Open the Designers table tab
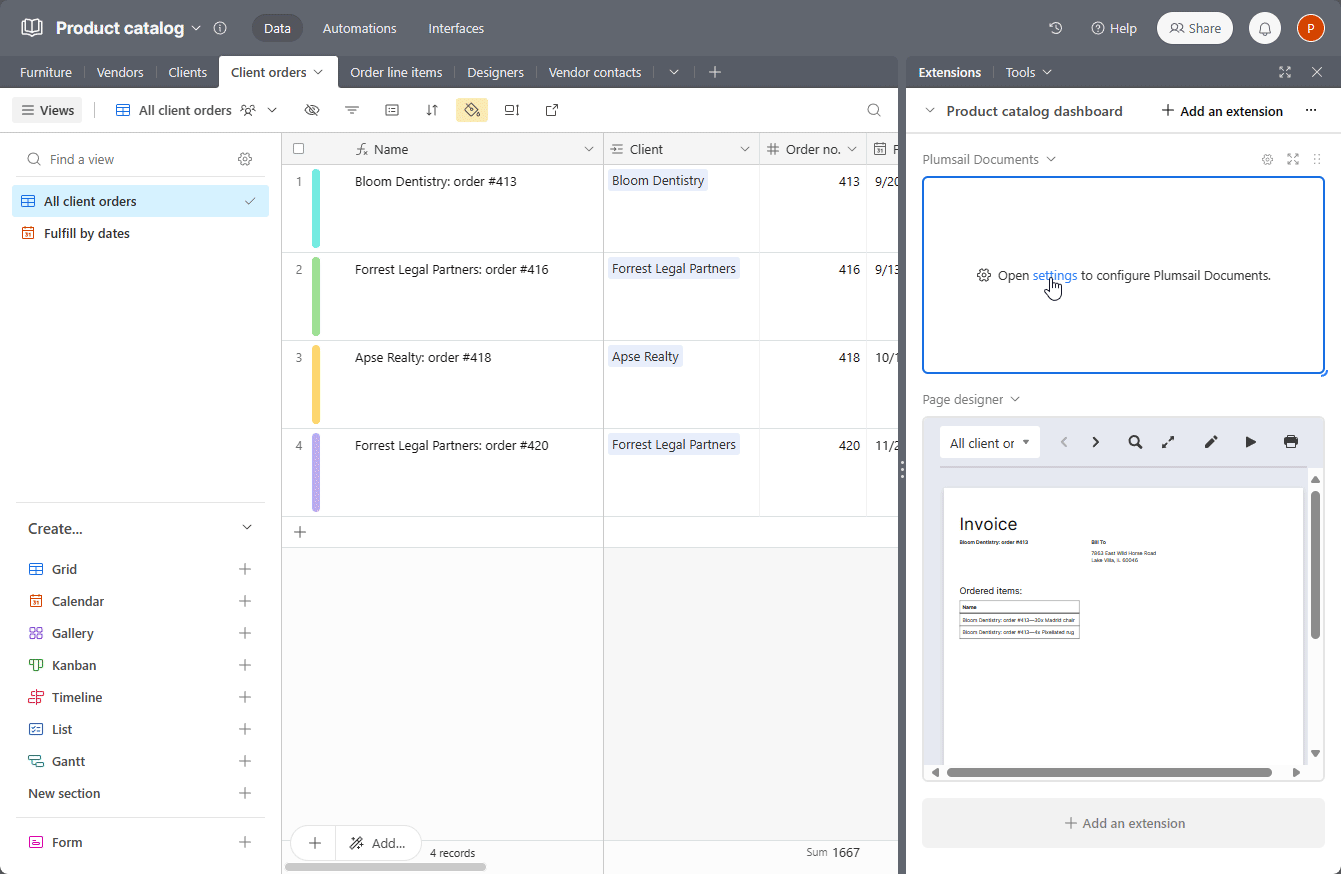The image size is (1341, 874). 495,72
